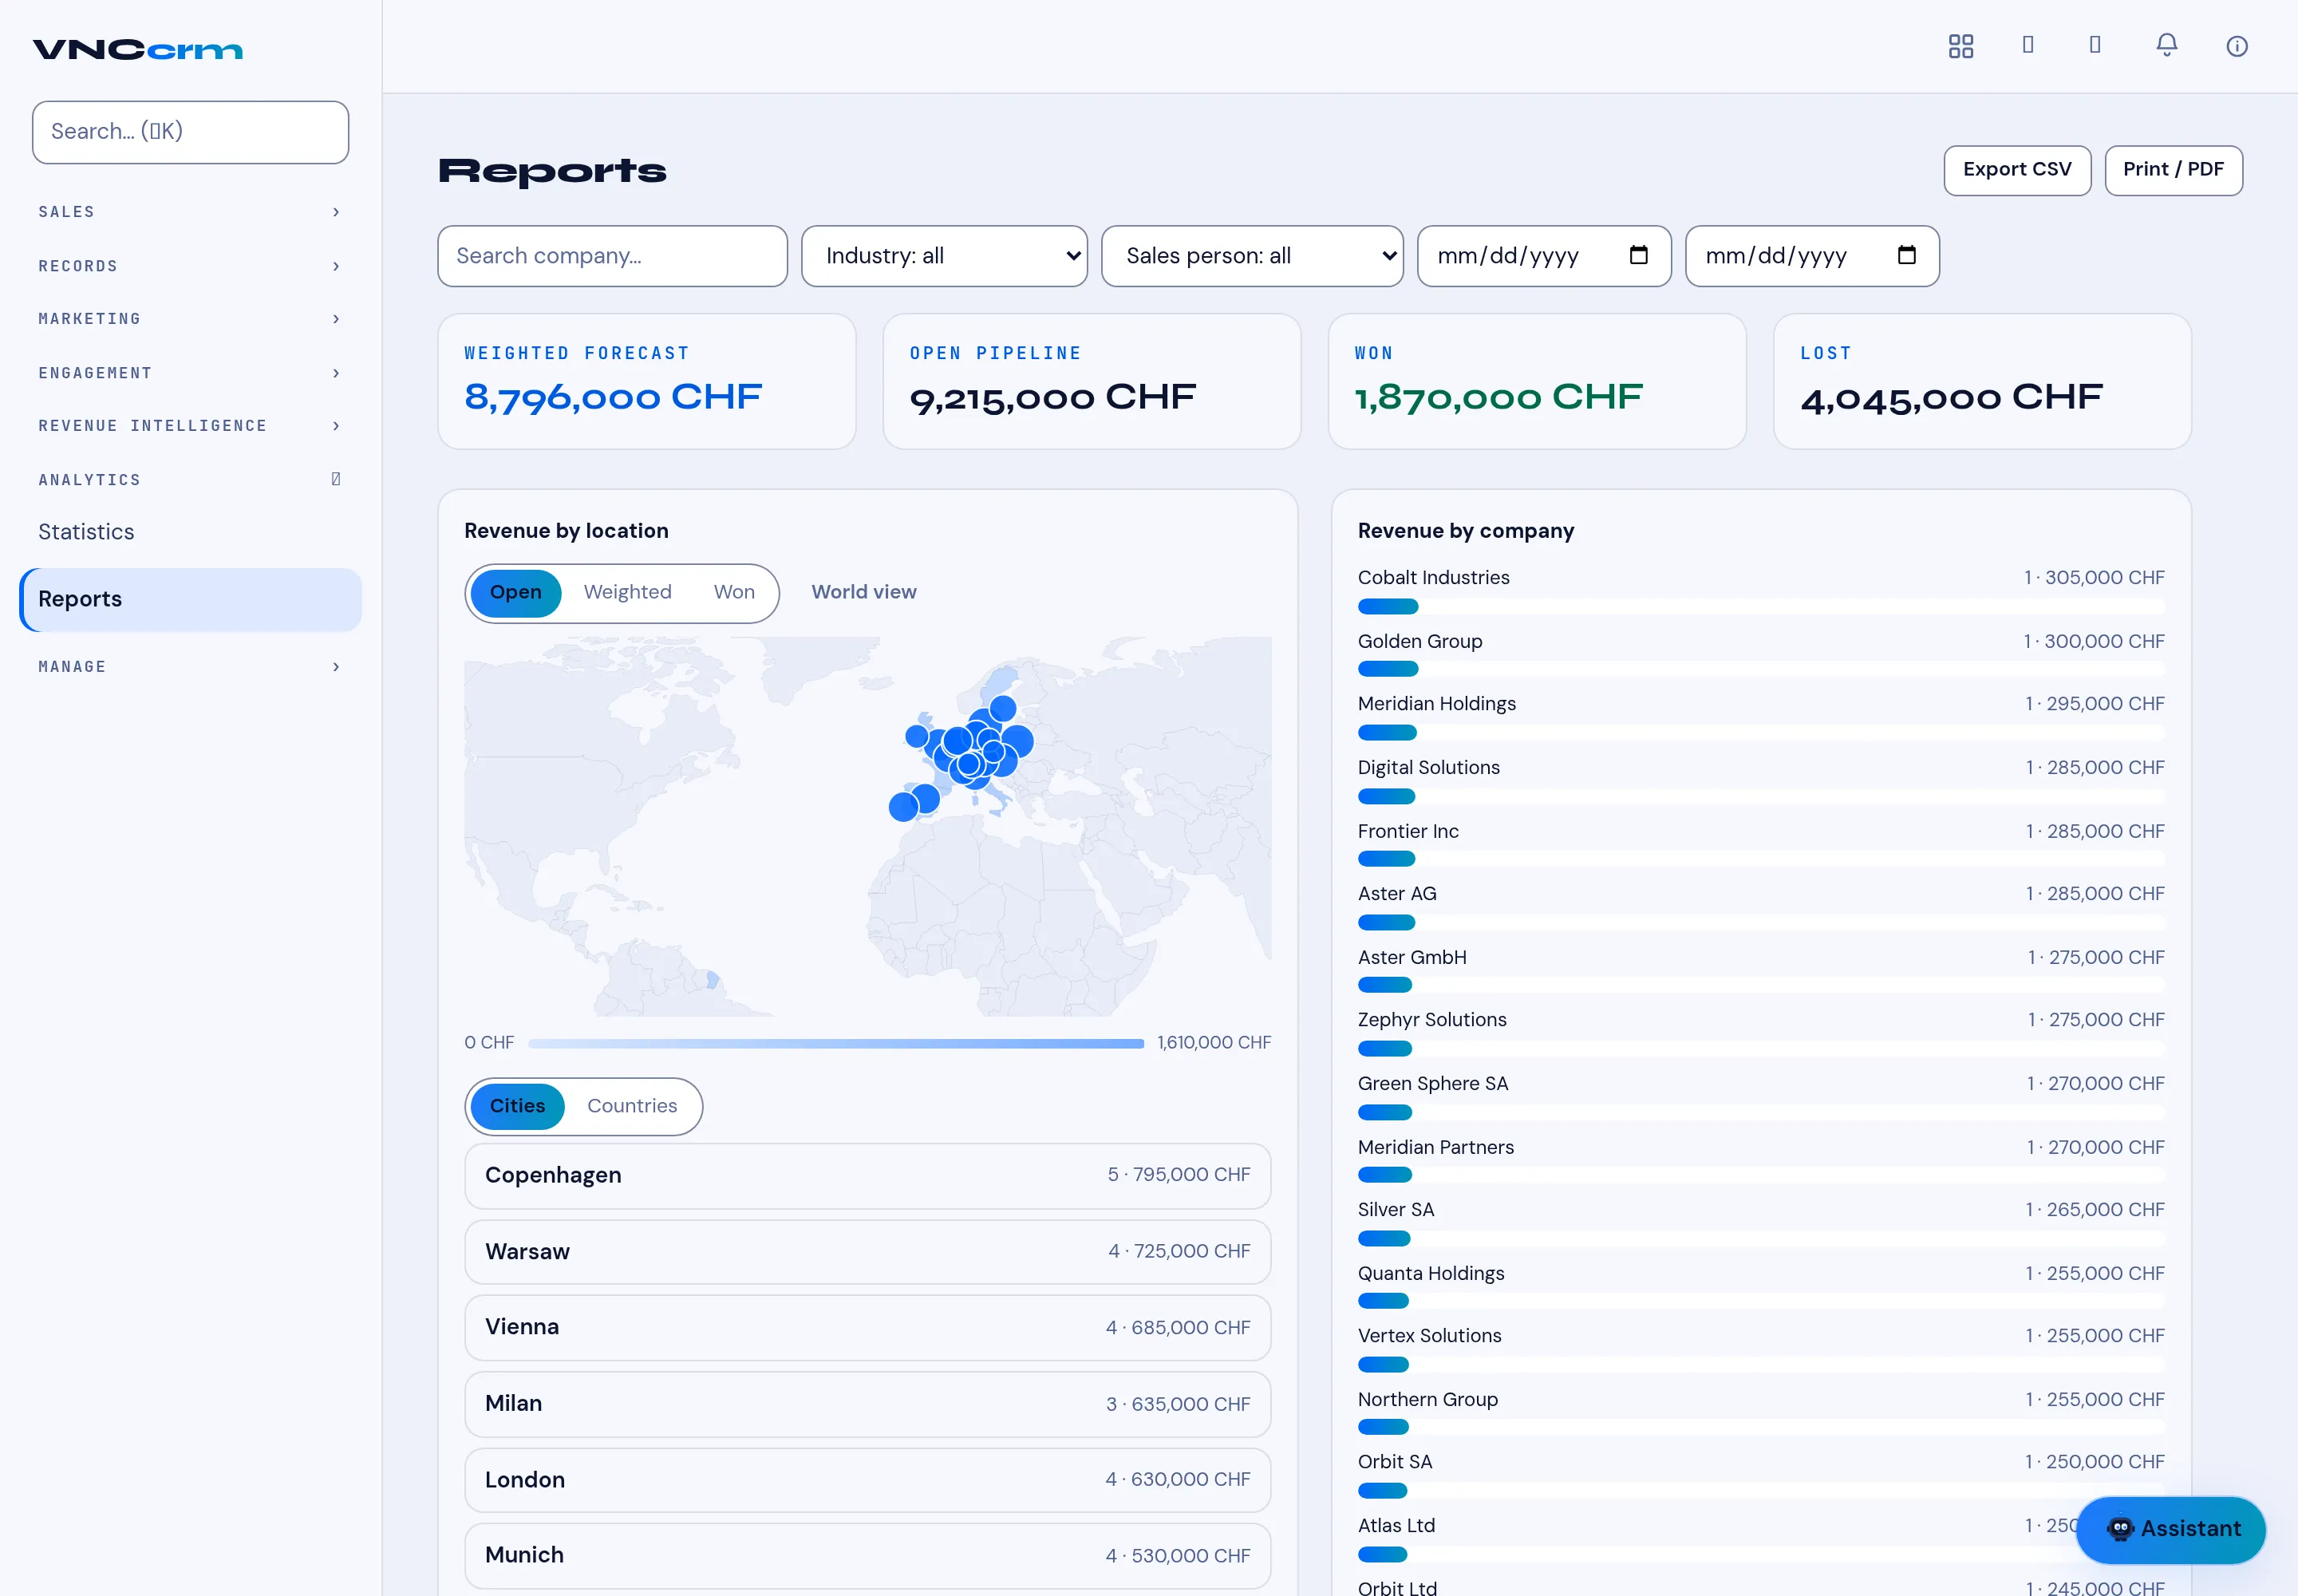
Task: Select the Copenhagen city row
Action: [x=867, y=1175]
